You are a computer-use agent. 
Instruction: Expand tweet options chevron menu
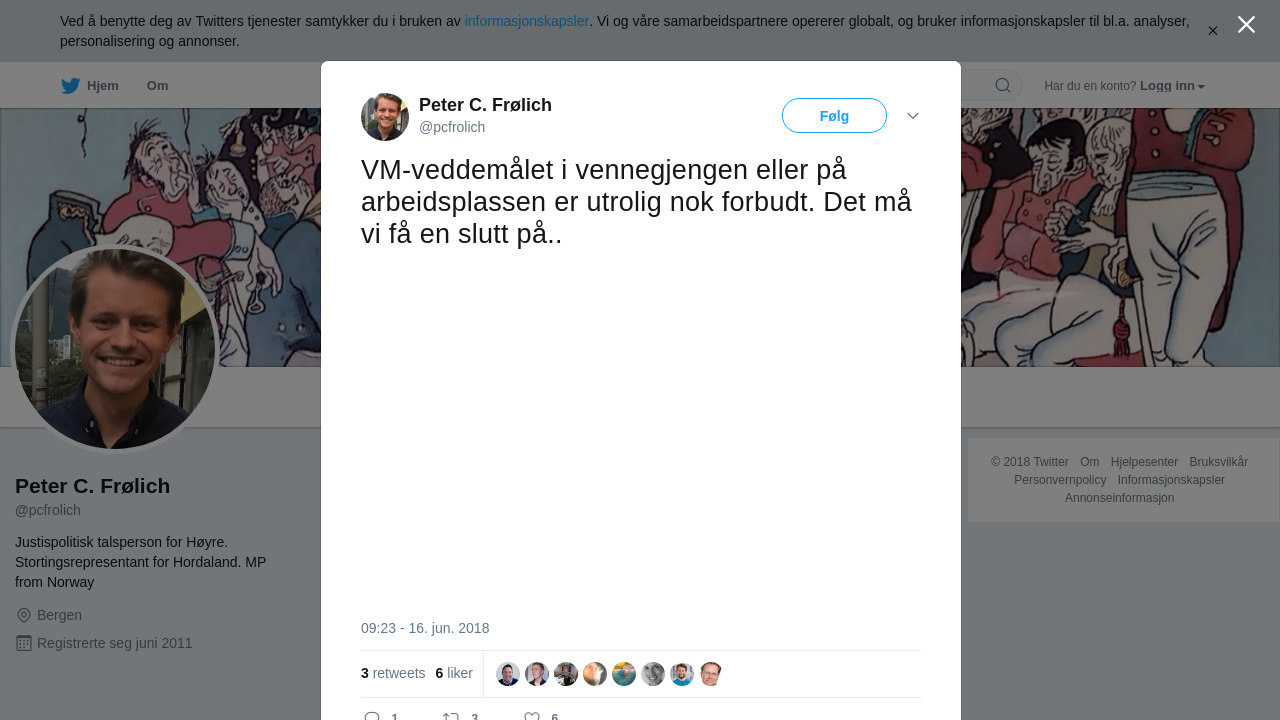coord(913,116)
